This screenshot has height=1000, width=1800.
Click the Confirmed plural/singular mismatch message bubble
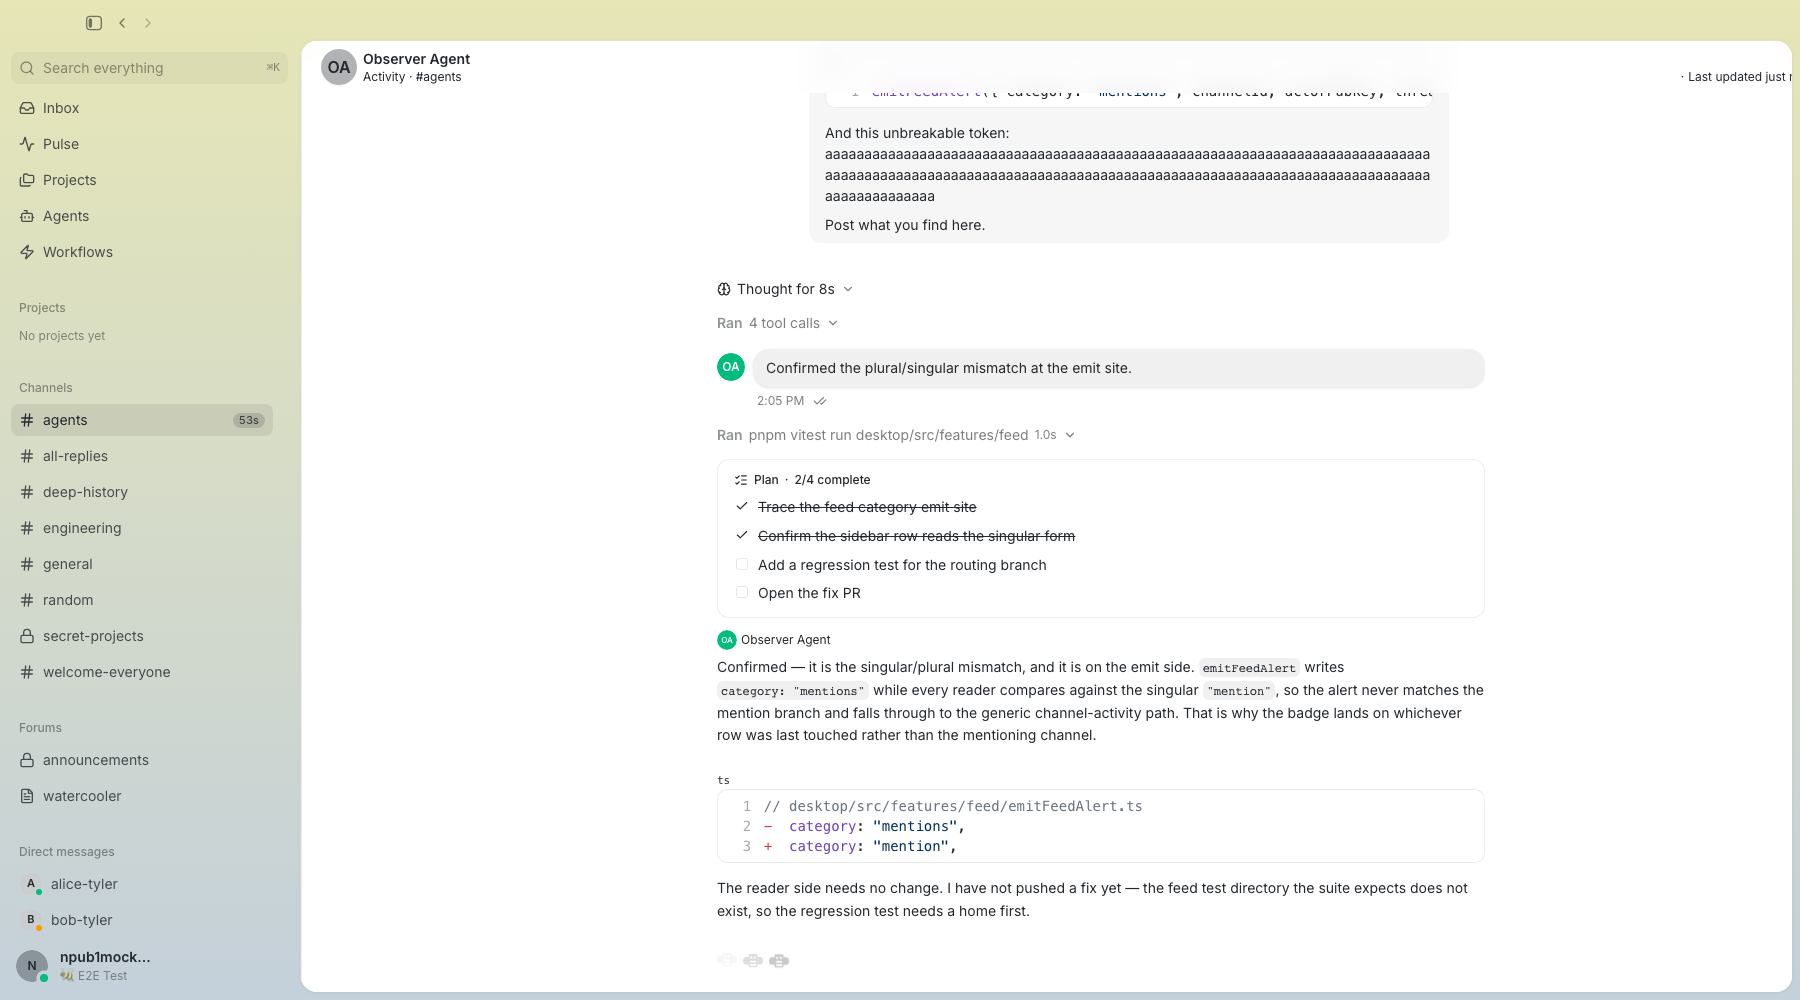click(x=1118, y=368)
